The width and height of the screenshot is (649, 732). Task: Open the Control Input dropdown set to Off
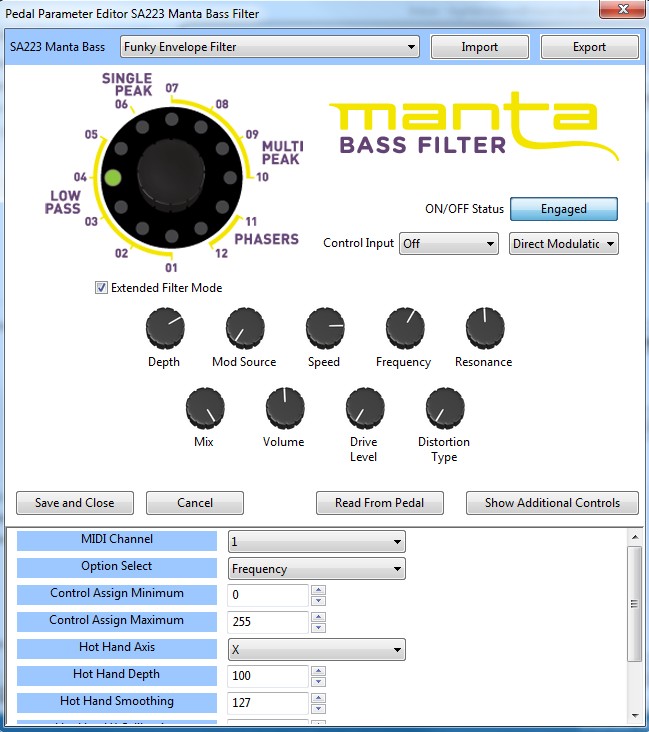[449, 243]
